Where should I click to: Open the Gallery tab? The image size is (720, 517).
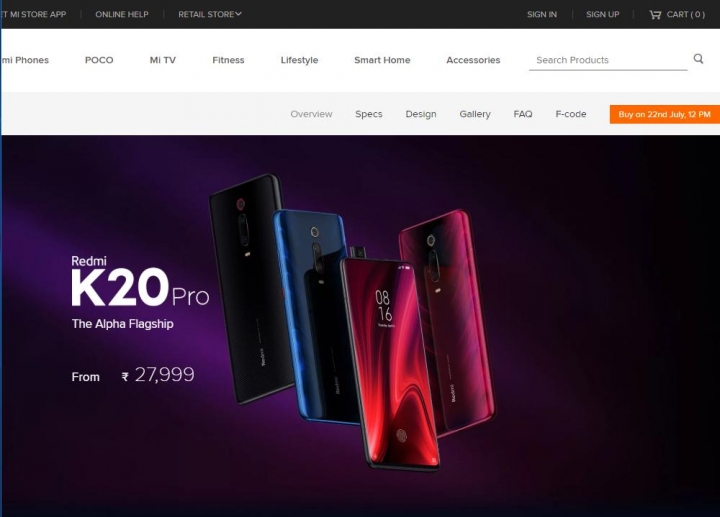coord(475,114)
